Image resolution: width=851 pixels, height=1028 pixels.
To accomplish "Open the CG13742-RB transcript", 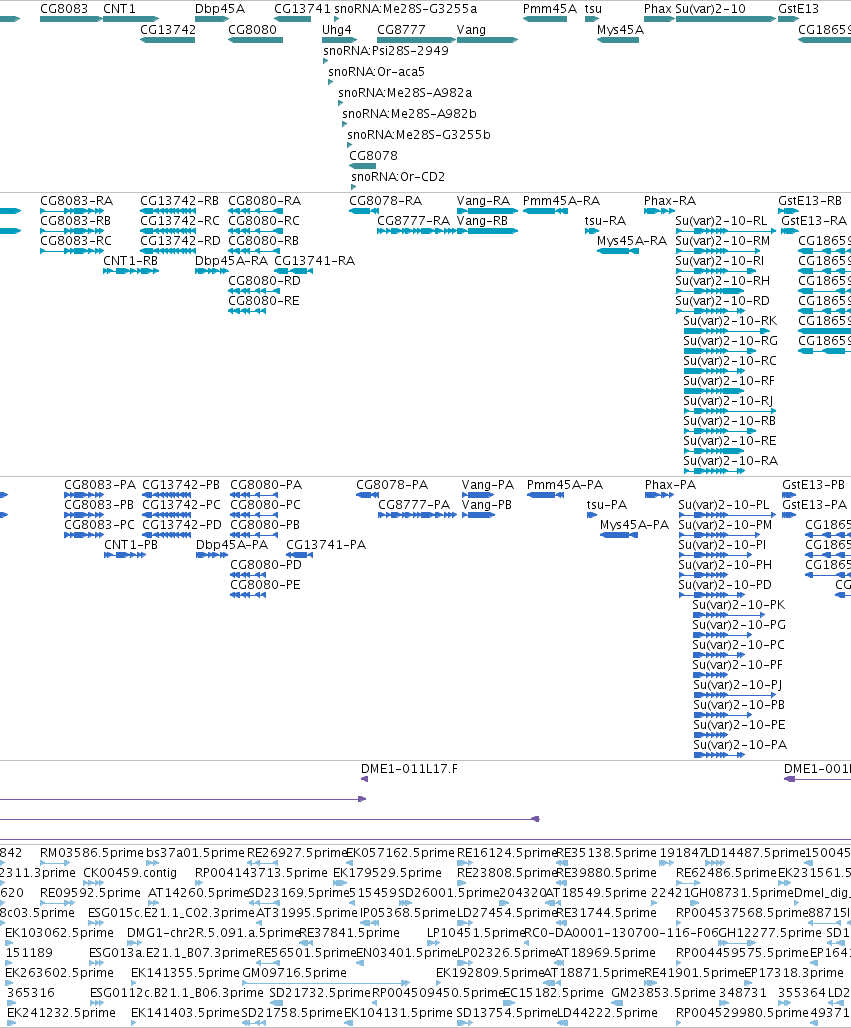I will pyautogui.click(x=168, y=211).
